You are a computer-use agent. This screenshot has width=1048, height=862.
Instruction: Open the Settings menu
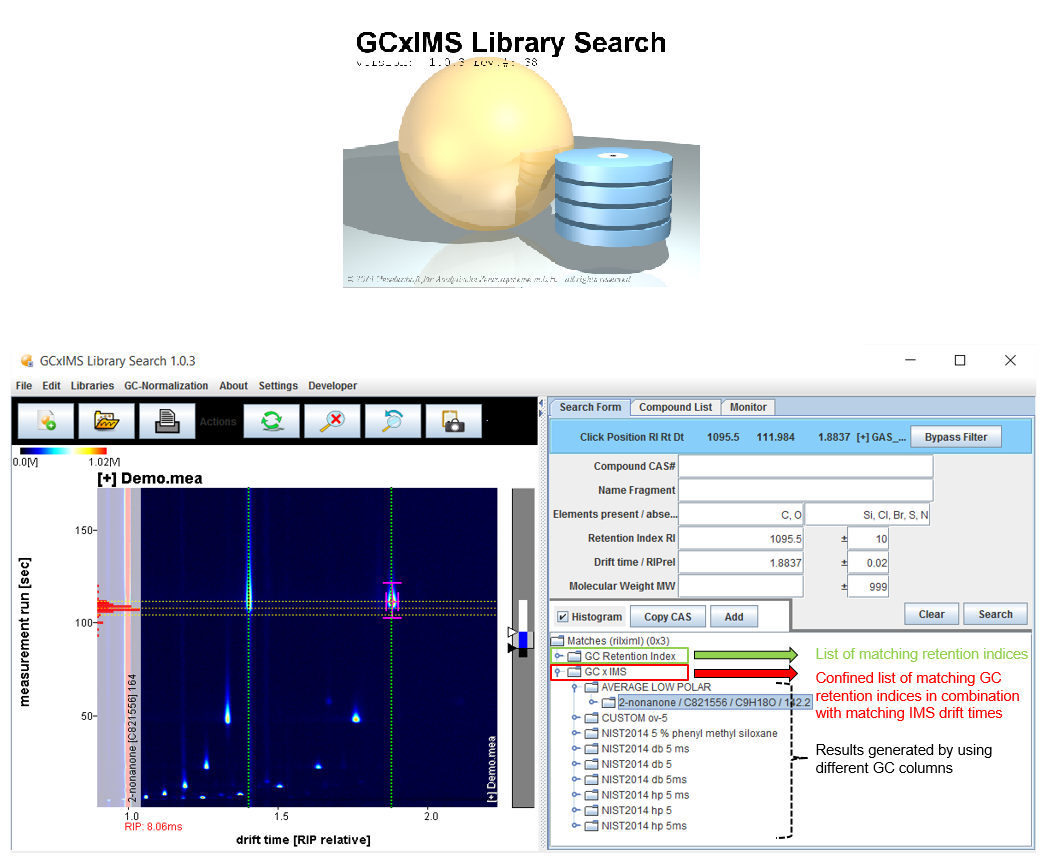click(278, 386)
